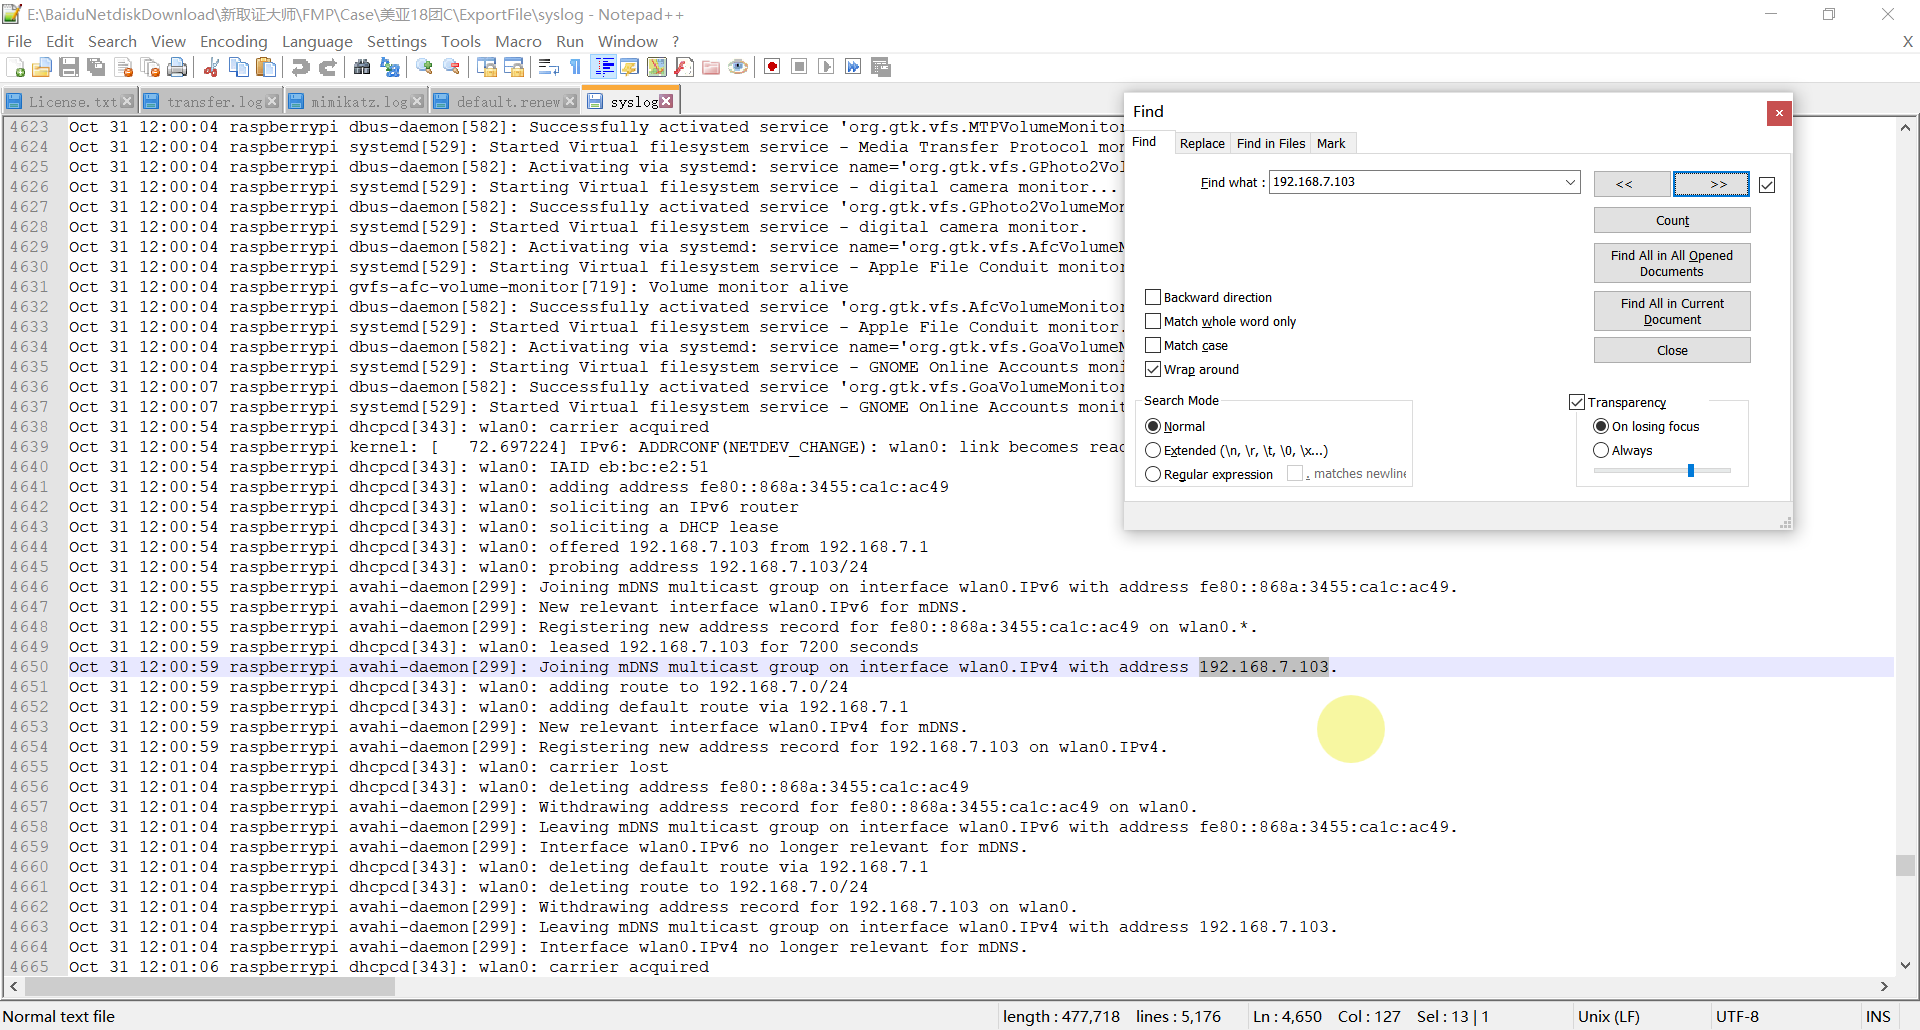Image resolution: width=1920 pixels, height=1030 pixels.
Task: Adjust the transparency slider handle
Action: tap(1691, 470)
